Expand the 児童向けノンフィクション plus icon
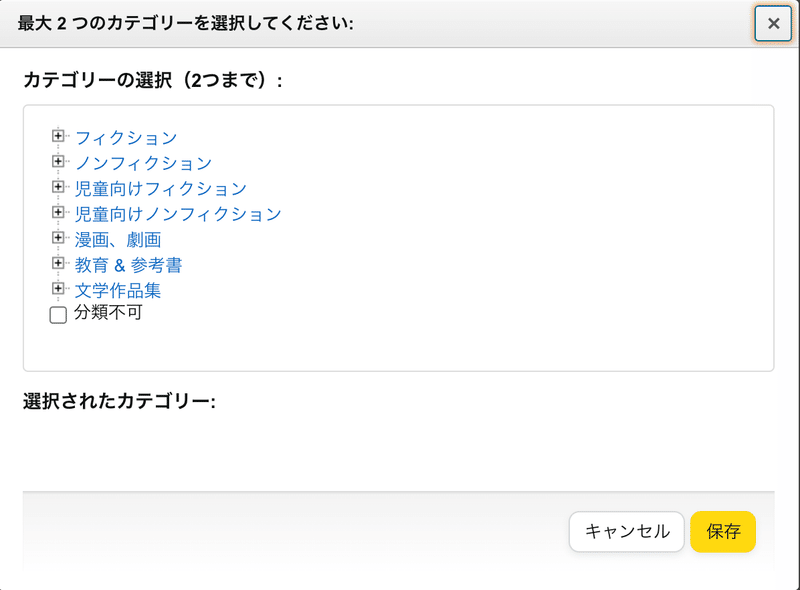Viewport: 800px width, 590px height. [x=58, y=212]
